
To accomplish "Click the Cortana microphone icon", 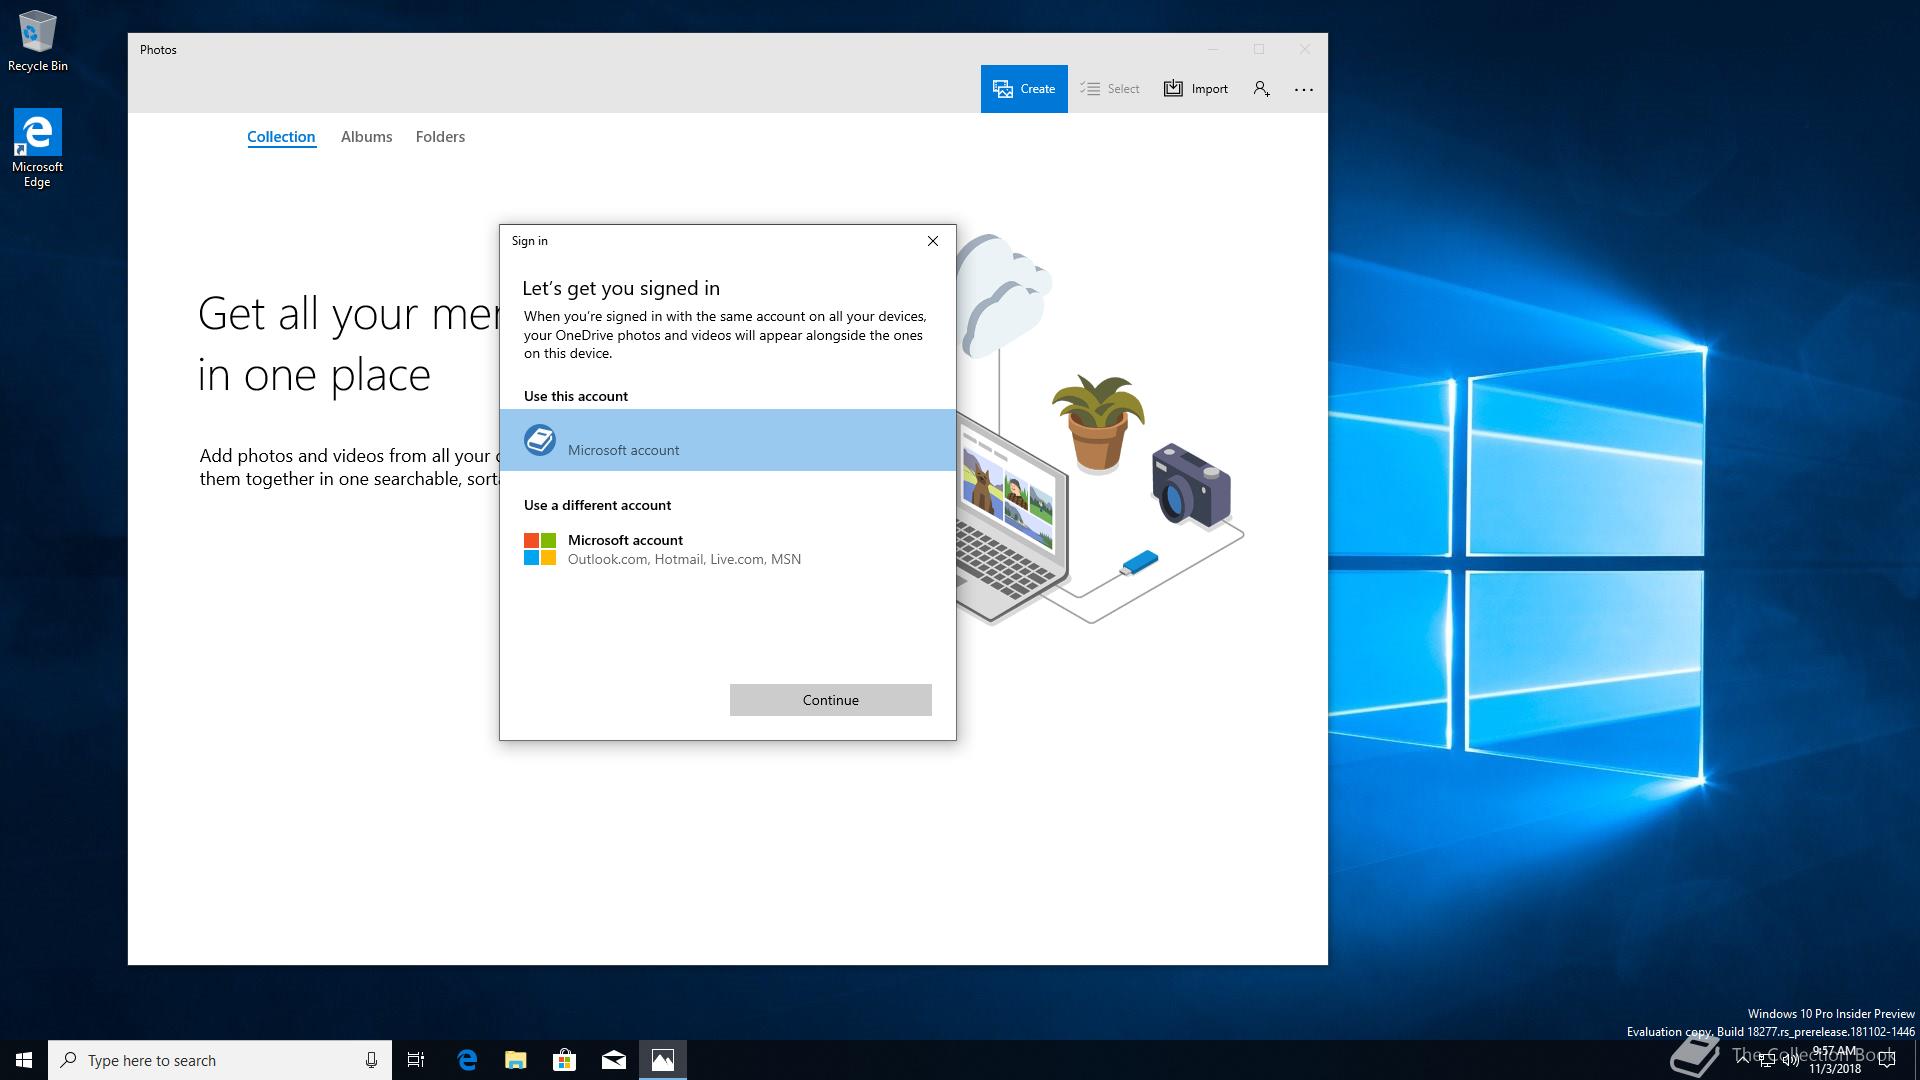I will [371, 1060].
